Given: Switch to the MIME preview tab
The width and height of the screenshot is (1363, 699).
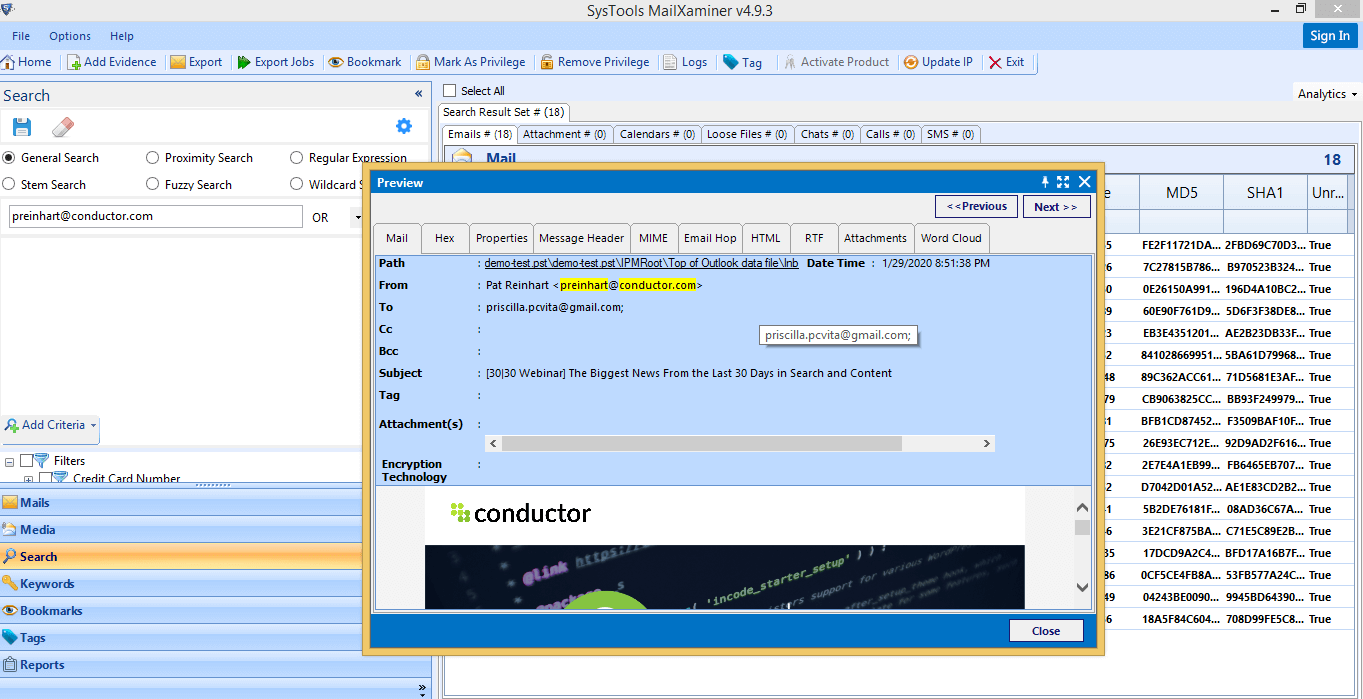Looking at the screenshot, I should pyautogui.click(x=654, y=238).
